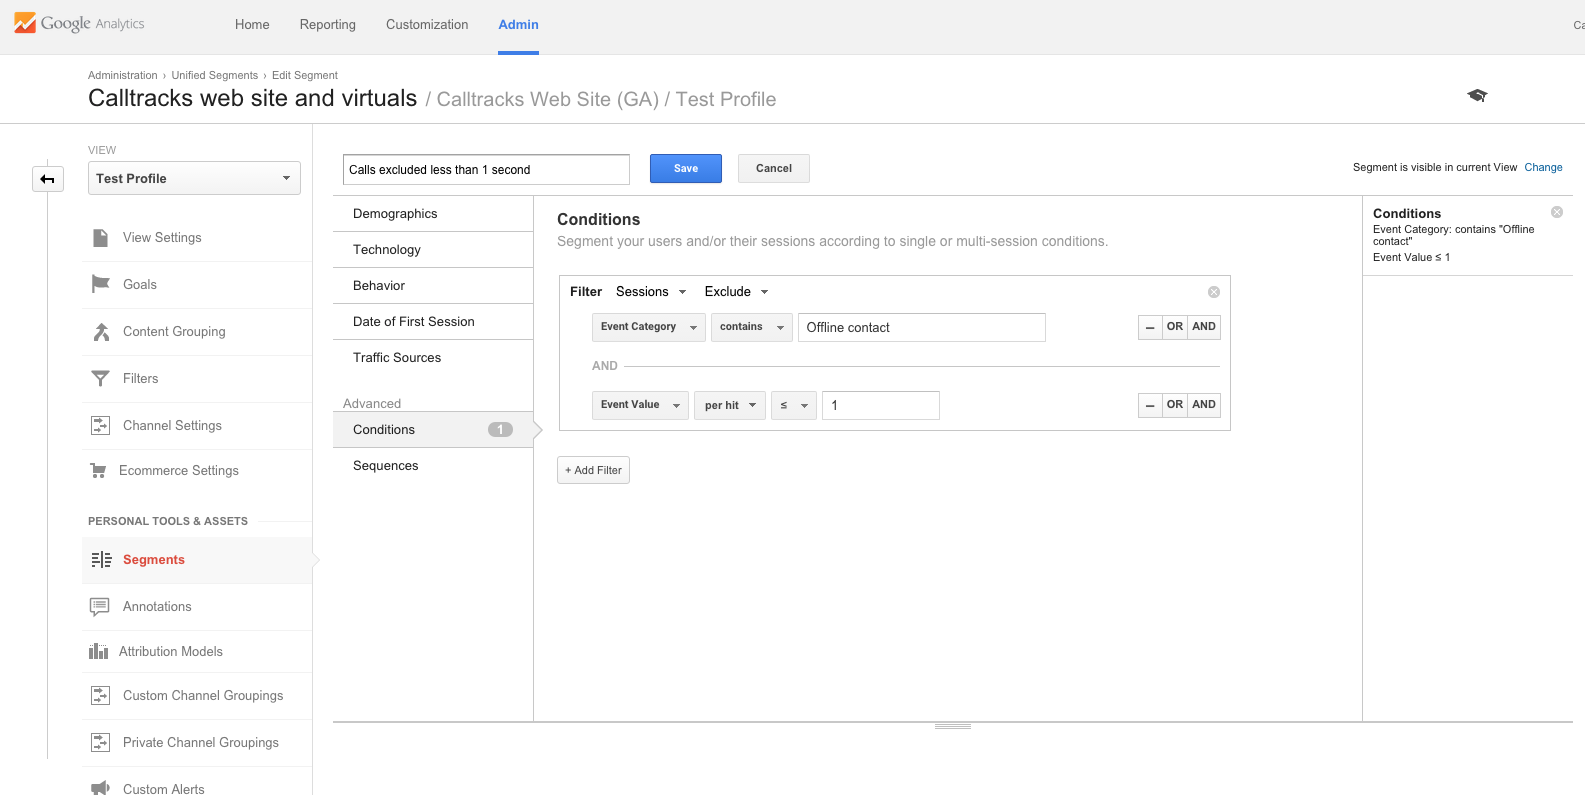The width and height of the screenshot is (1585, 795).
Task: Click the Event Value number field
Action: [x=881, y=405]
